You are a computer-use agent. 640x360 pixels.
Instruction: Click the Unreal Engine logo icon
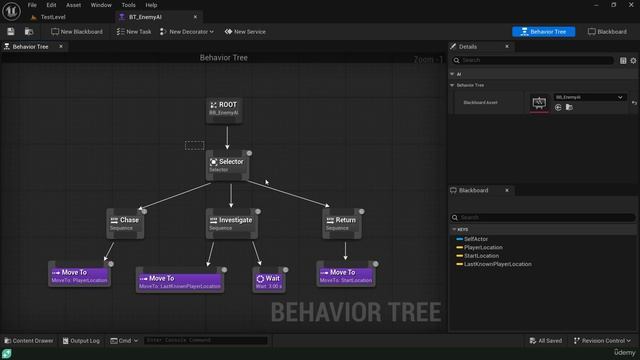11,11
